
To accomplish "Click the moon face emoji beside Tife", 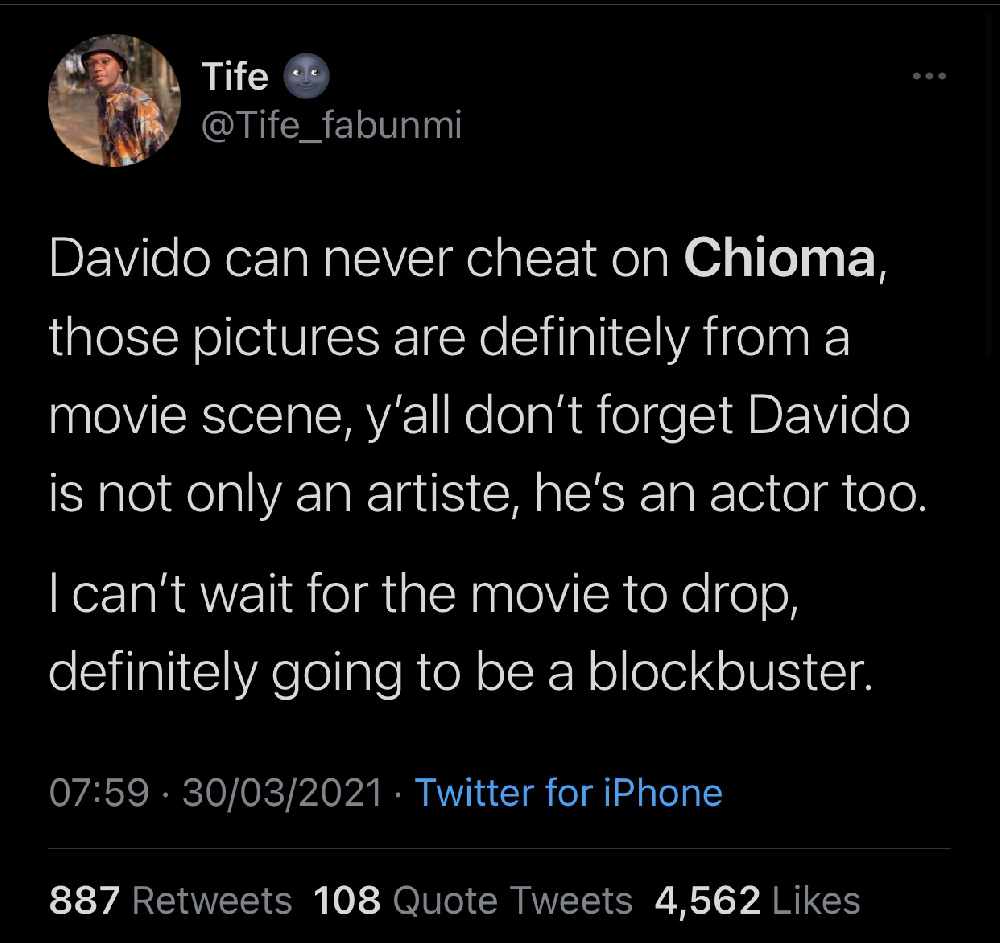I will click(307, 76).
